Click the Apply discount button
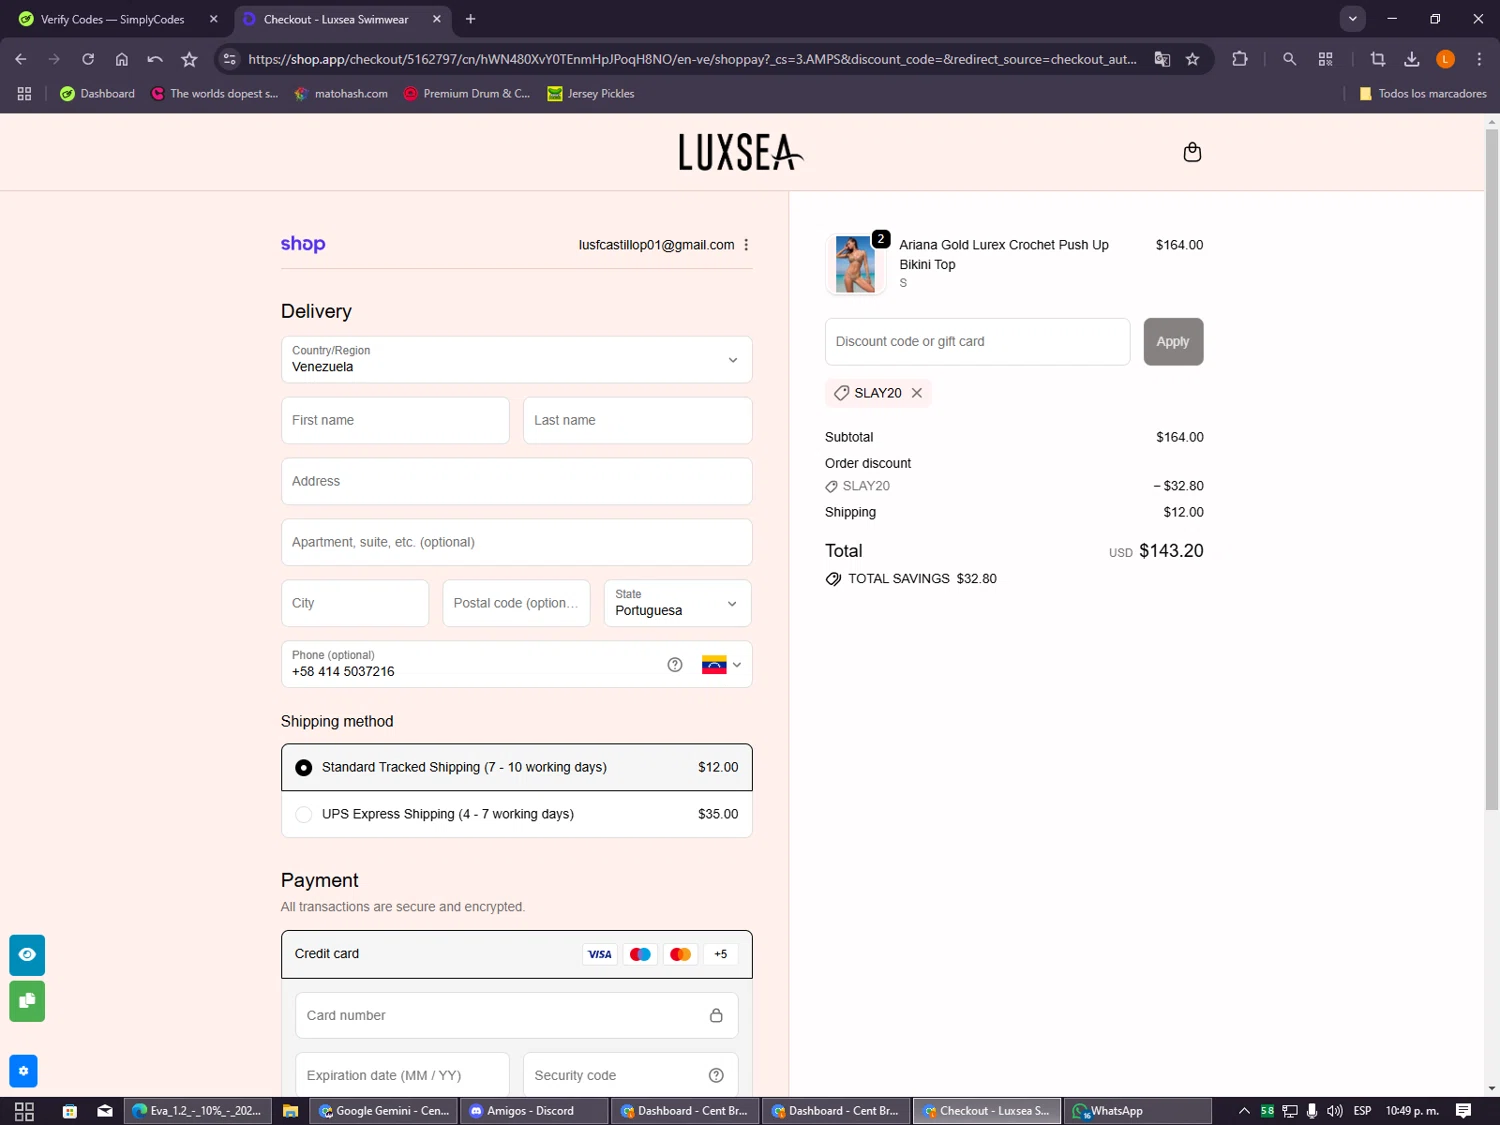The height and width of the screenshot is (1125, 1500). tap(1173, 342)
